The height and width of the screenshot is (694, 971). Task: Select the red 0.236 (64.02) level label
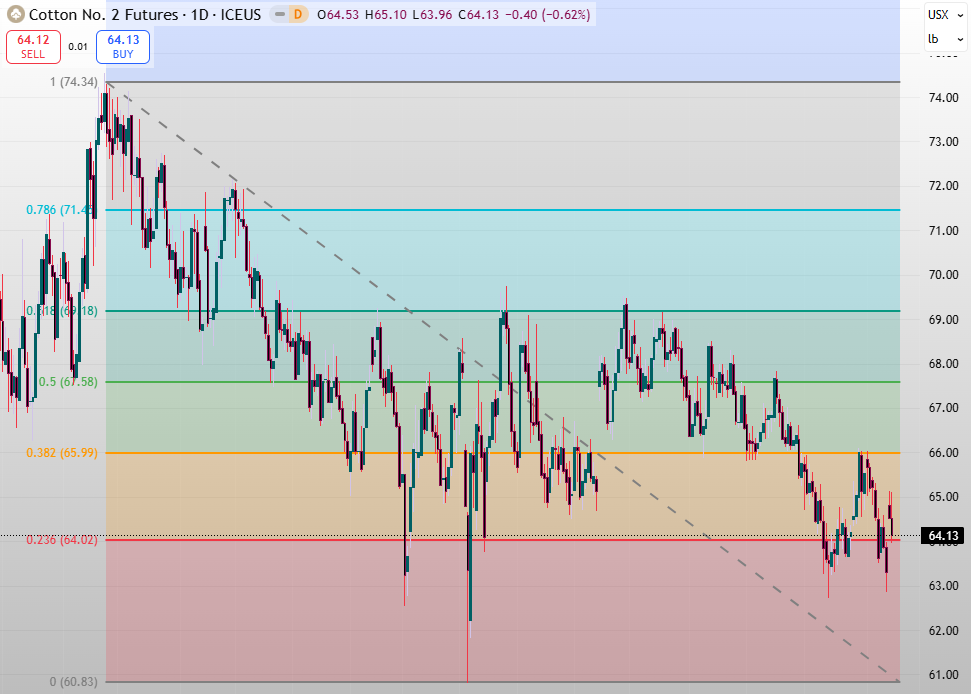point(61,540)
